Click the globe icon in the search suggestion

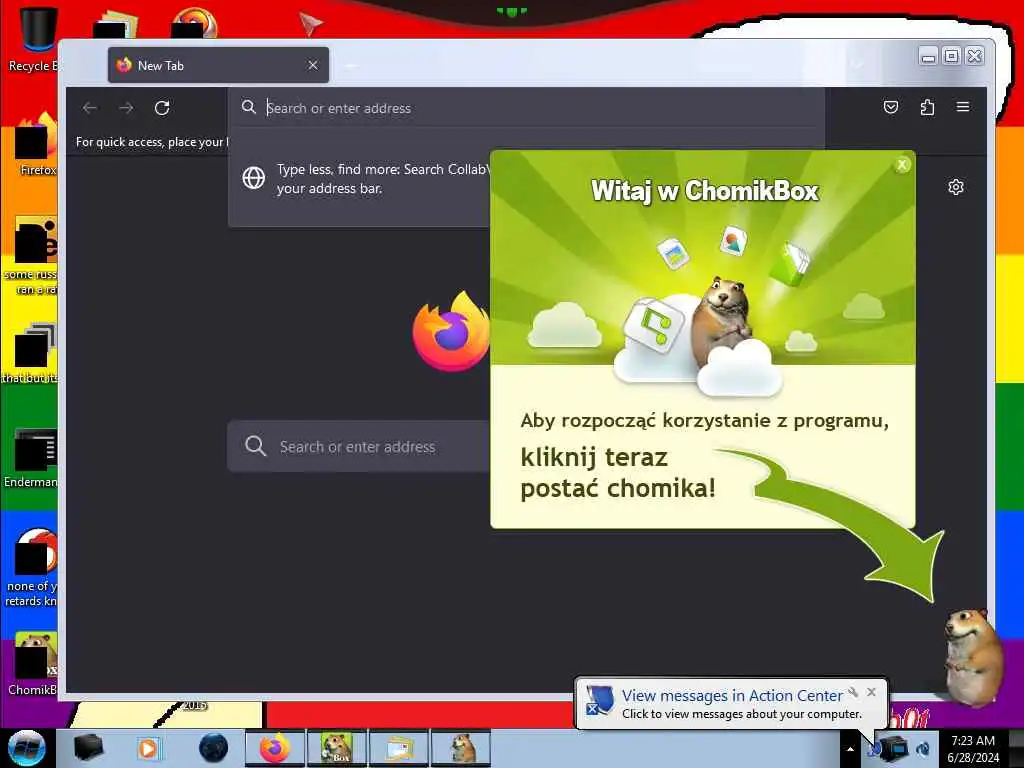[x=253, y=178]
